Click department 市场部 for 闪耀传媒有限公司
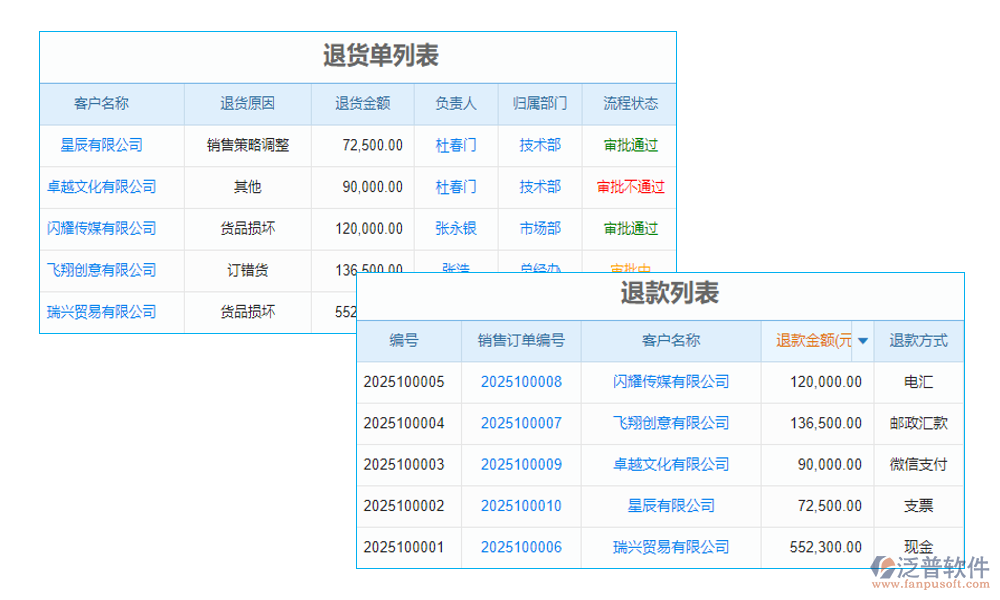The width and height of the screenshot is (1000, 600). tap(538, 229)
